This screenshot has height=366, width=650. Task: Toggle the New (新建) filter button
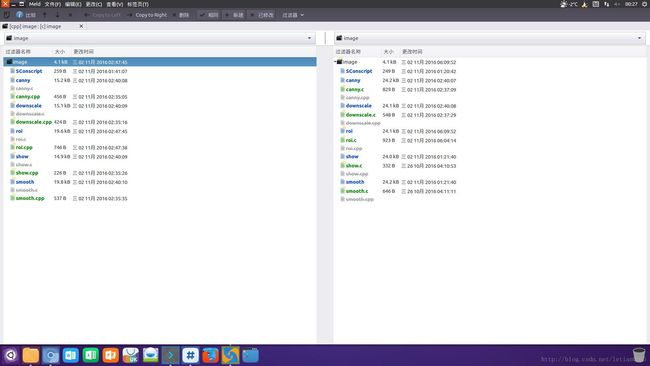point(235,15)
